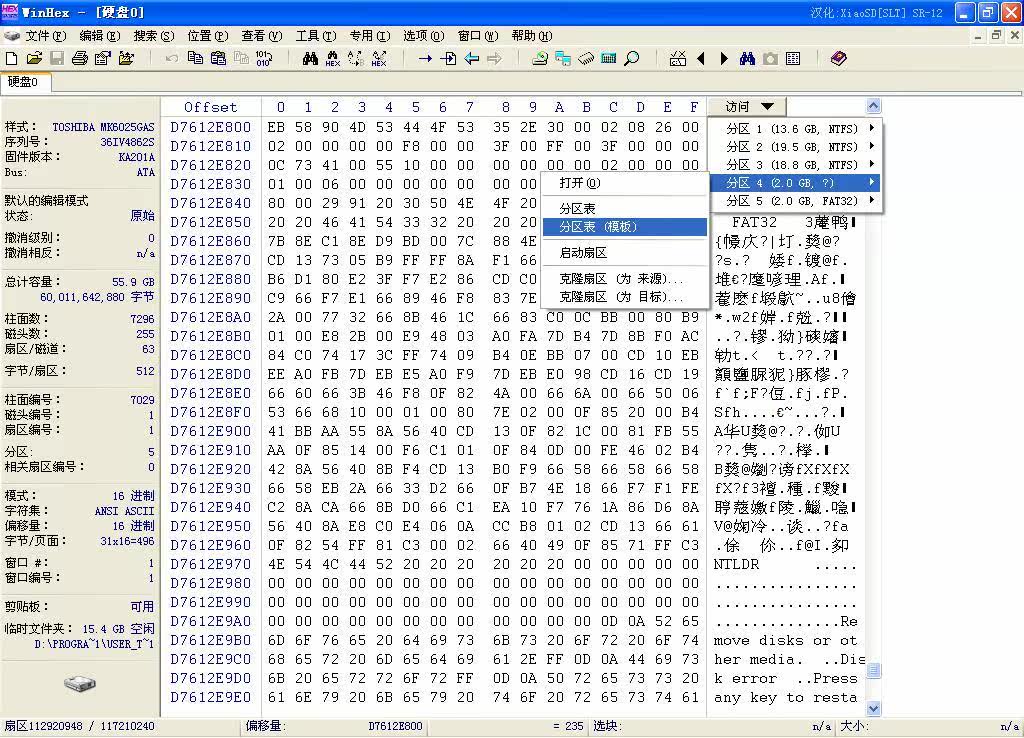
Task: Click the calculator icon in toolbar
Action: (x=609, y=59)
